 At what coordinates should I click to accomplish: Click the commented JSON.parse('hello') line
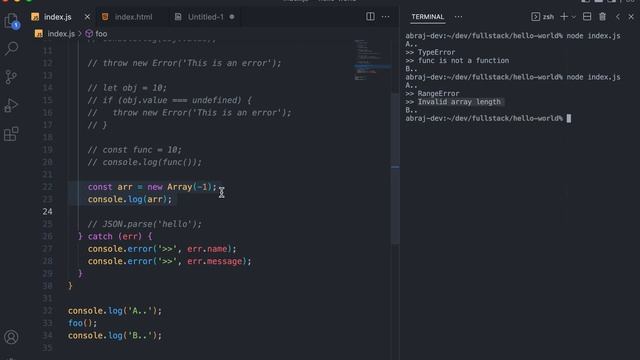[x=144, y=224]
